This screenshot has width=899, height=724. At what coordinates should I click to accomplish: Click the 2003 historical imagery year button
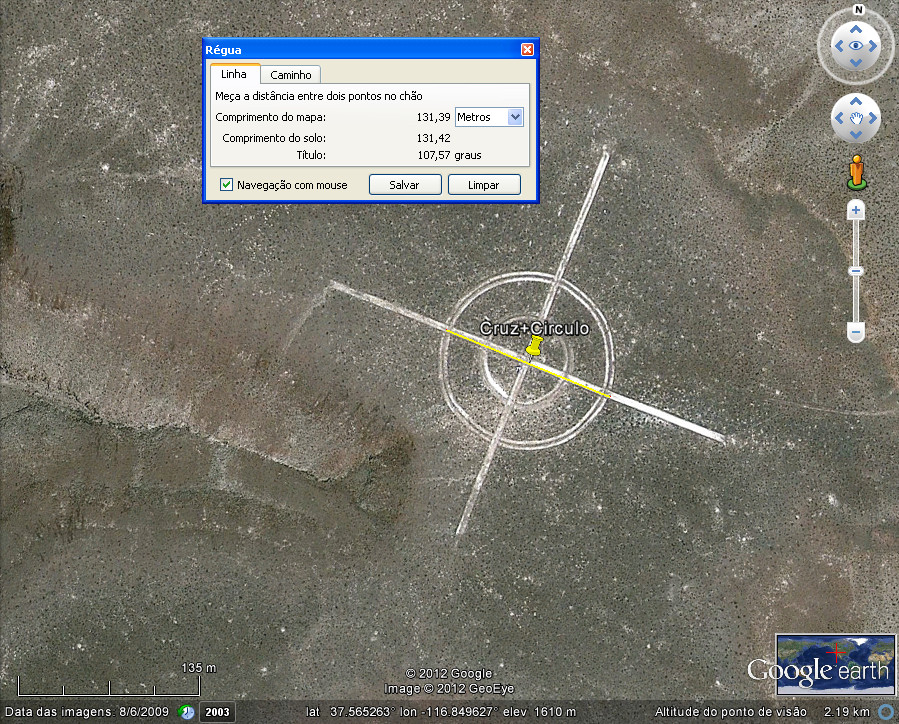coord(217,712)
